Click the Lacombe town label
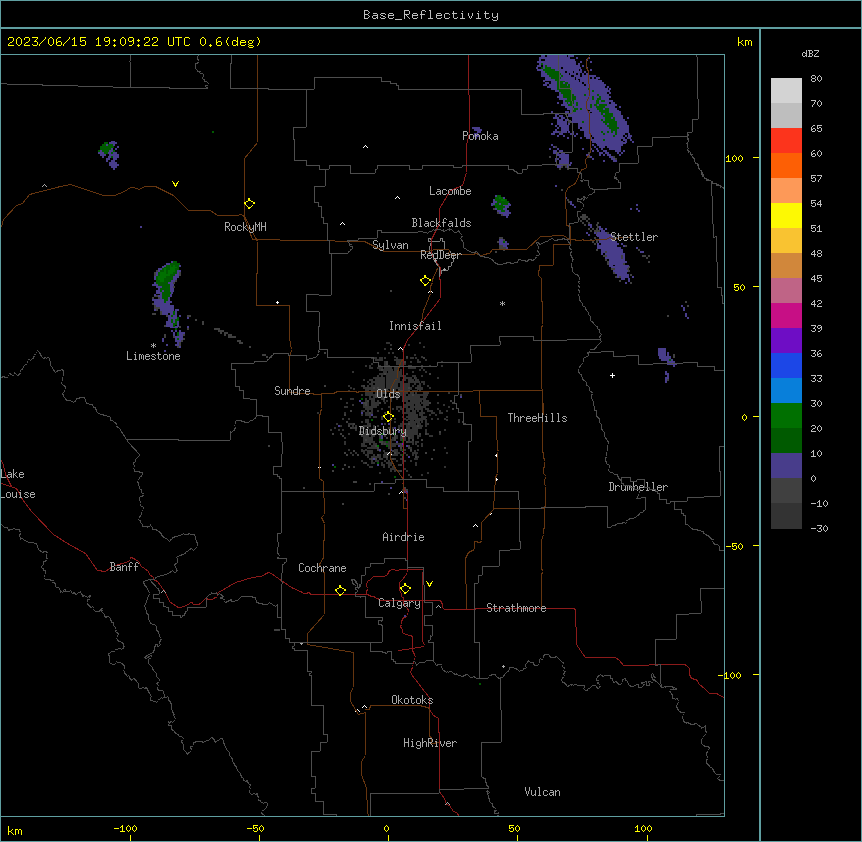Image resolution: width=862 pixels, height=842 pixels. click(450, 191)
